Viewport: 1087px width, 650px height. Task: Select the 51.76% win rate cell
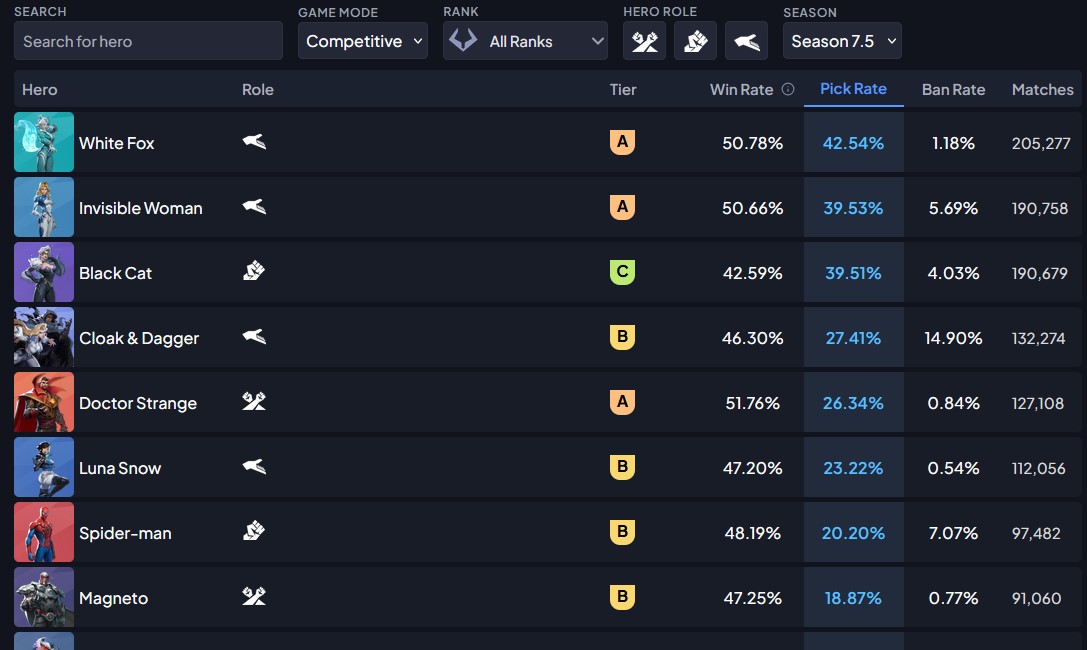coord(752,403)
